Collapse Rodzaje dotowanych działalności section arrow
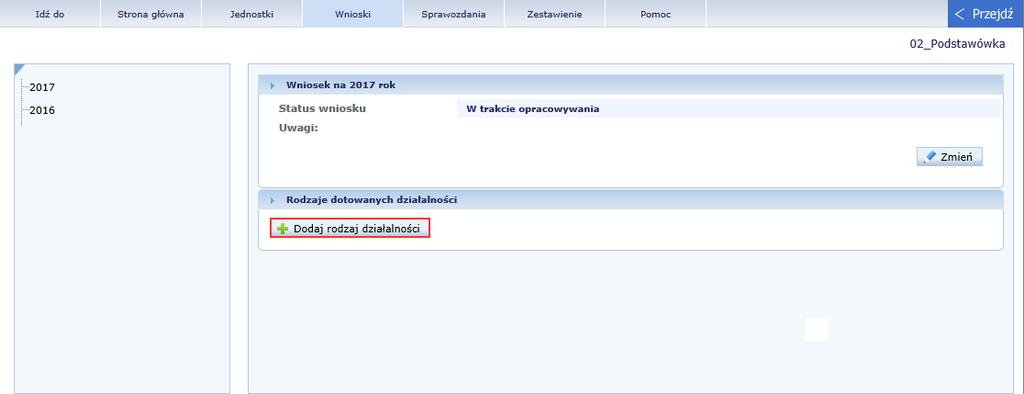This screenshot has width=1024, height=394. coord(272,200)
